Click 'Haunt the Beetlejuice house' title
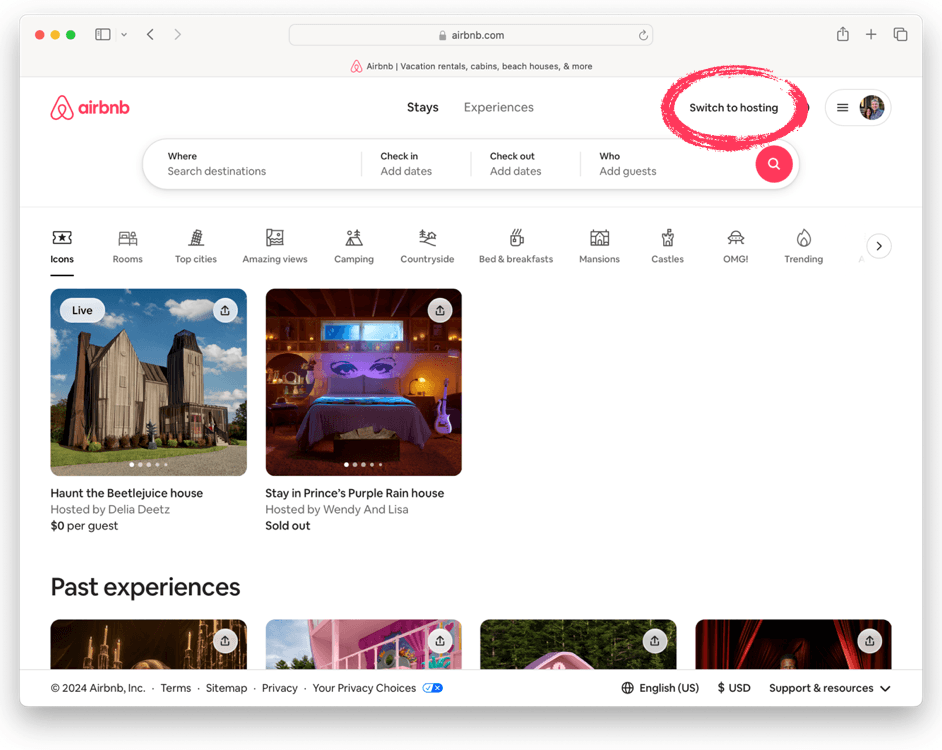 point(127,493)
